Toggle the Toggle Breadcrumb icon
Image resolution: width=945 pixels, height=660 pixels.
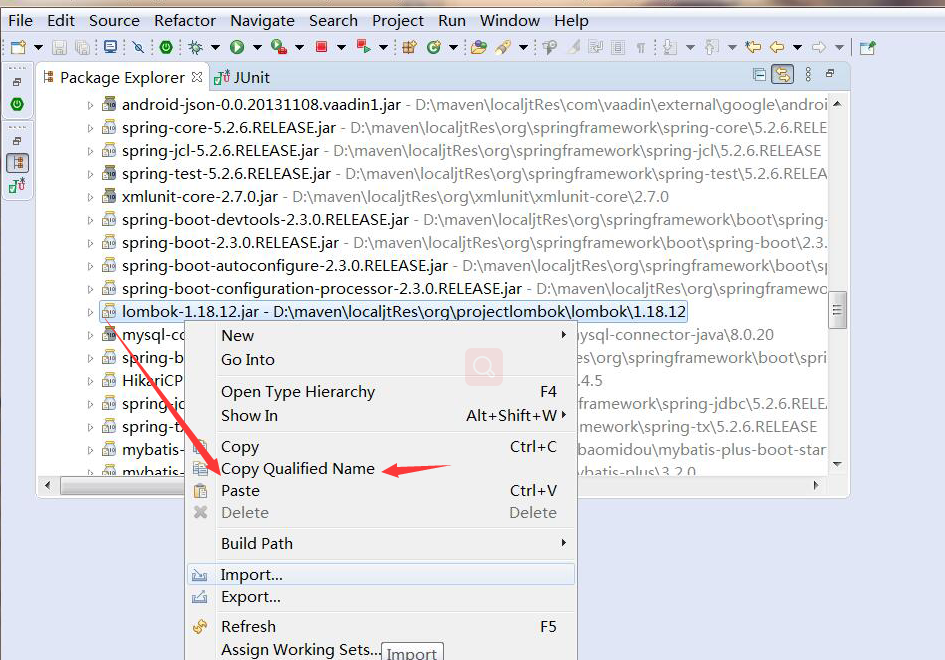pyautogui.click(x=550, y=47)
